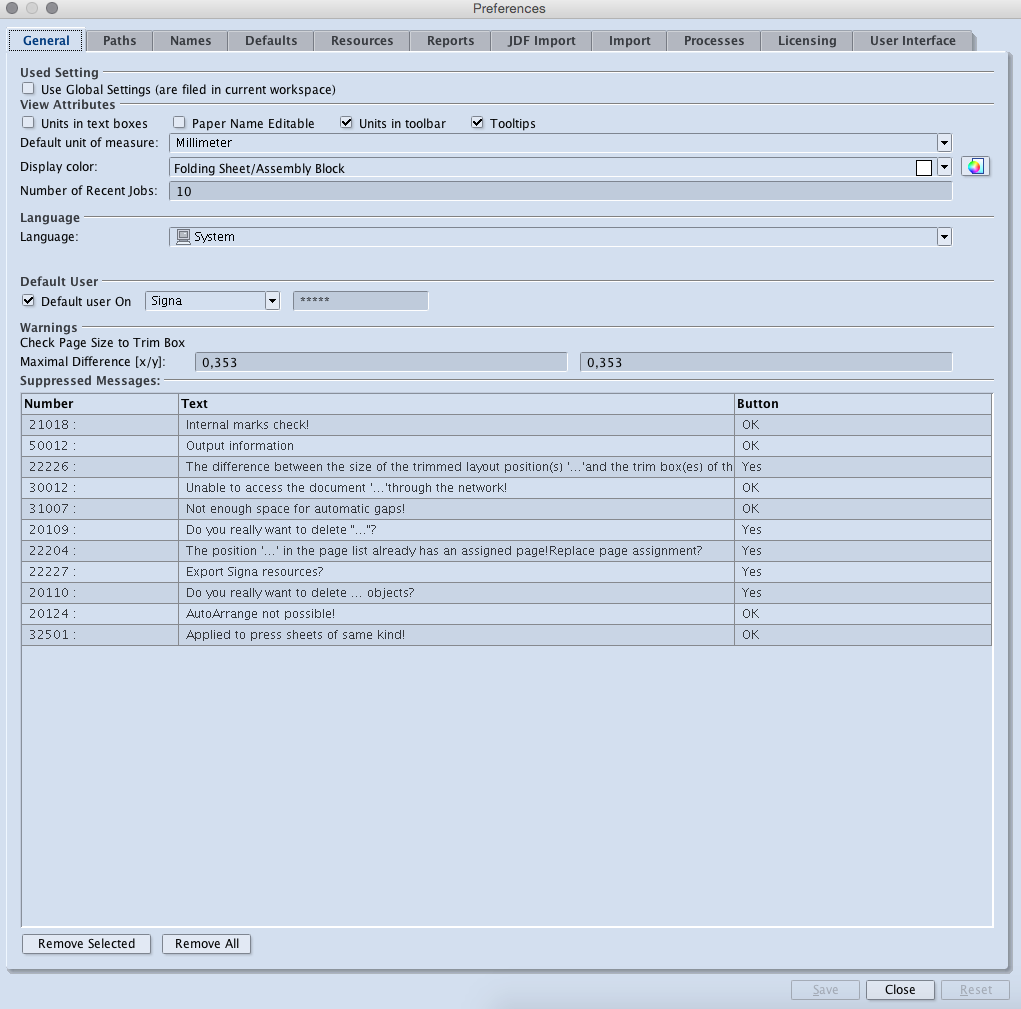1021x1009 pixels.
Task: Expand the Language dropdown
Action: point(944,237)
